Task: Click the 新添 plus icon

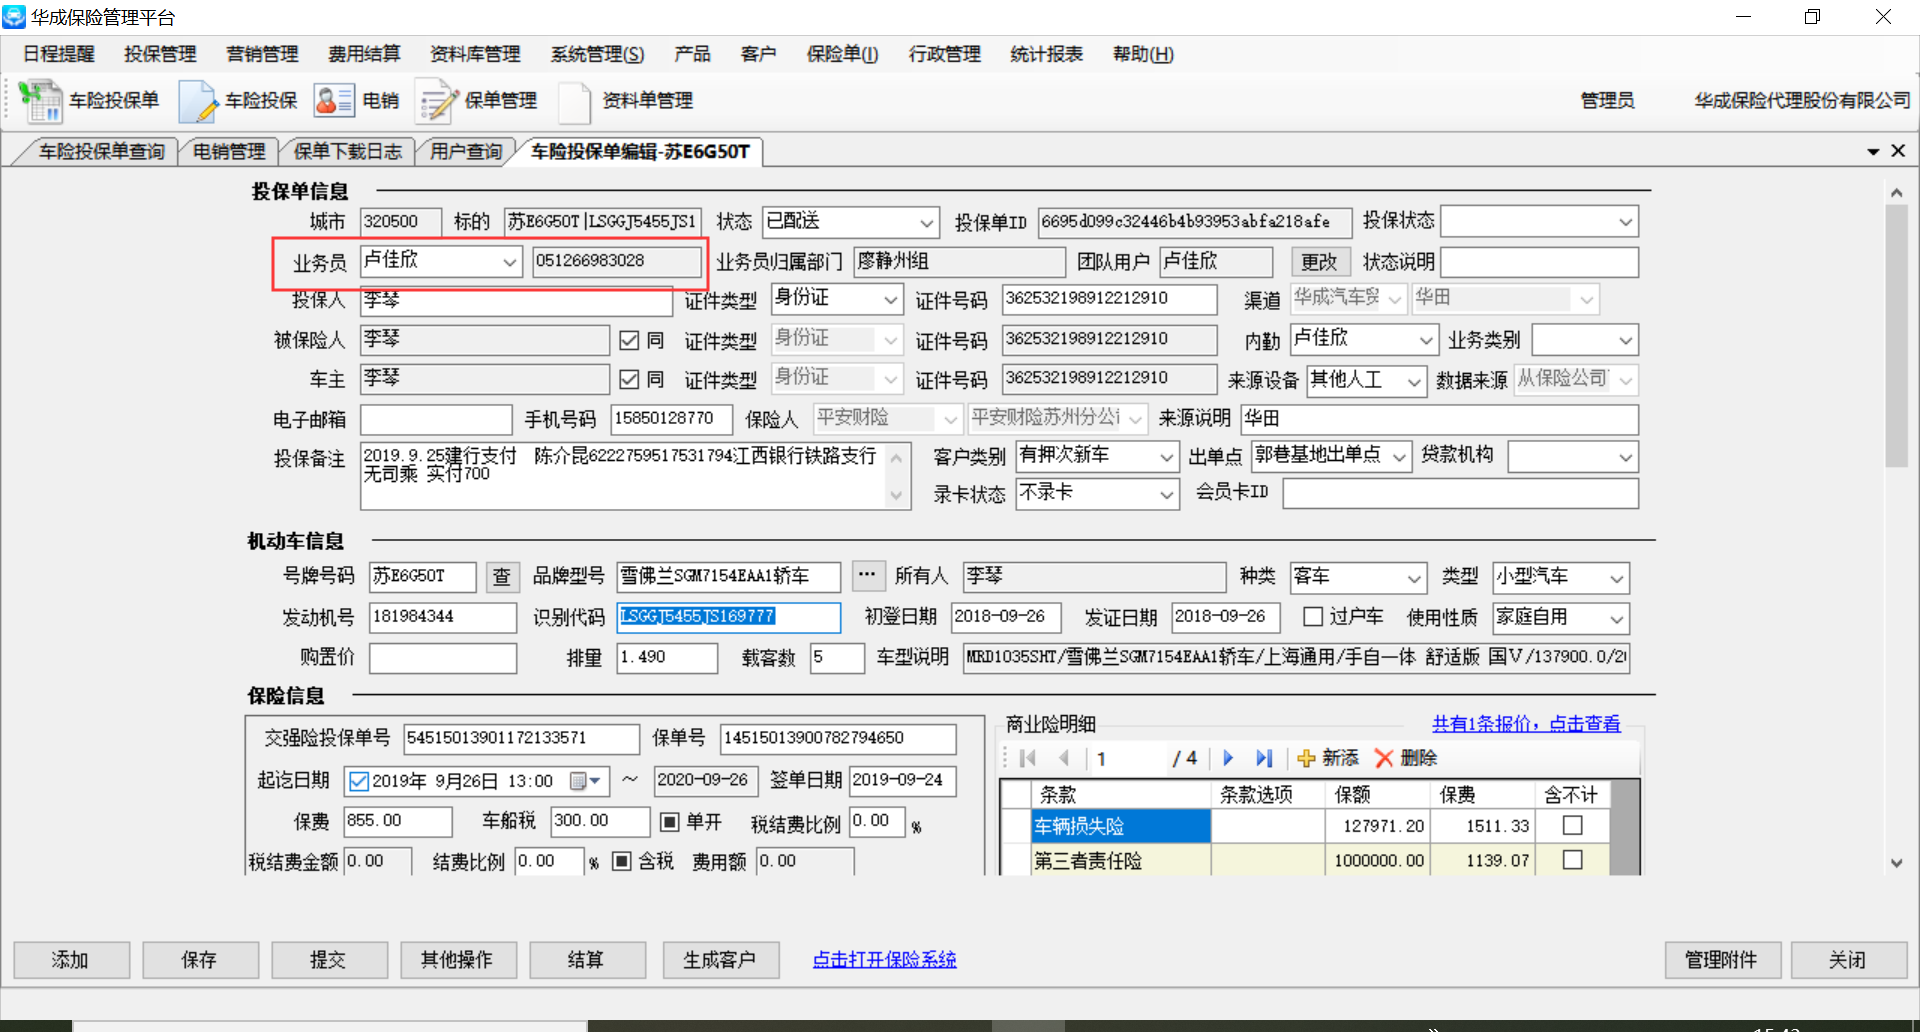Action: point(1305,758)
